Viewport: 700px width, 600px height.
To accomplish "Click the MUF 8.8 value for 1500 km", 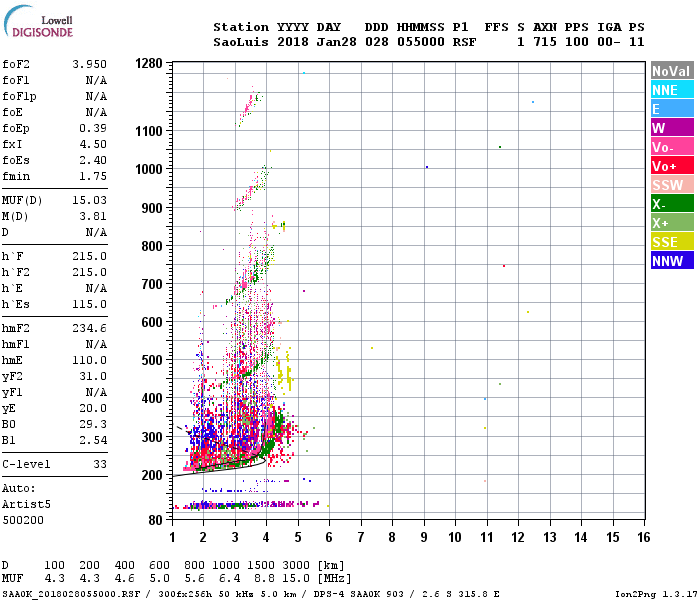I will [264, 579].
